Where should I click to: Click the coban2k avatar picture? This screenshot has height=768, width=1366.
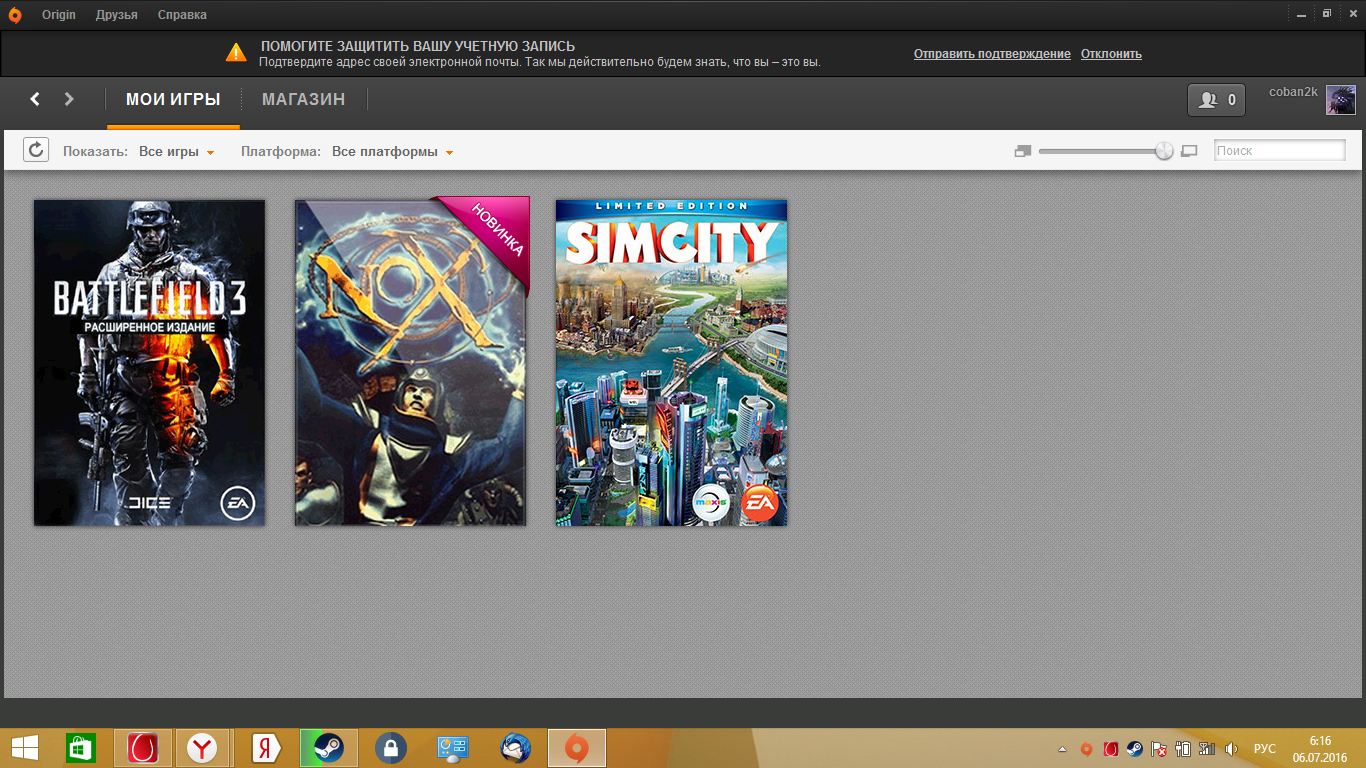pyautogui.click(x=1341, y=100)
